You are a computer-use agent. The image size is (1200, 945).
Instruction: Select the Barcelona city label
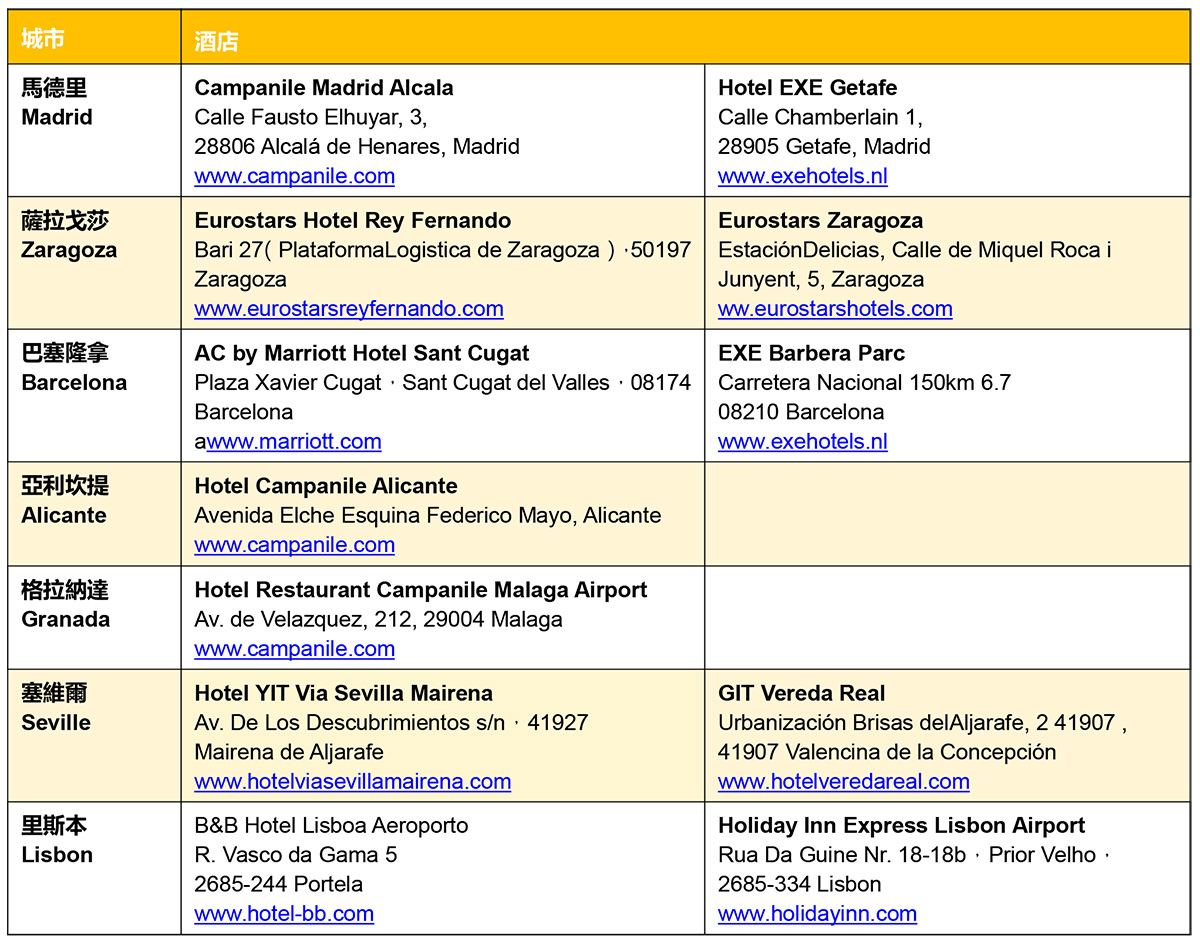(x=74, y=382)
